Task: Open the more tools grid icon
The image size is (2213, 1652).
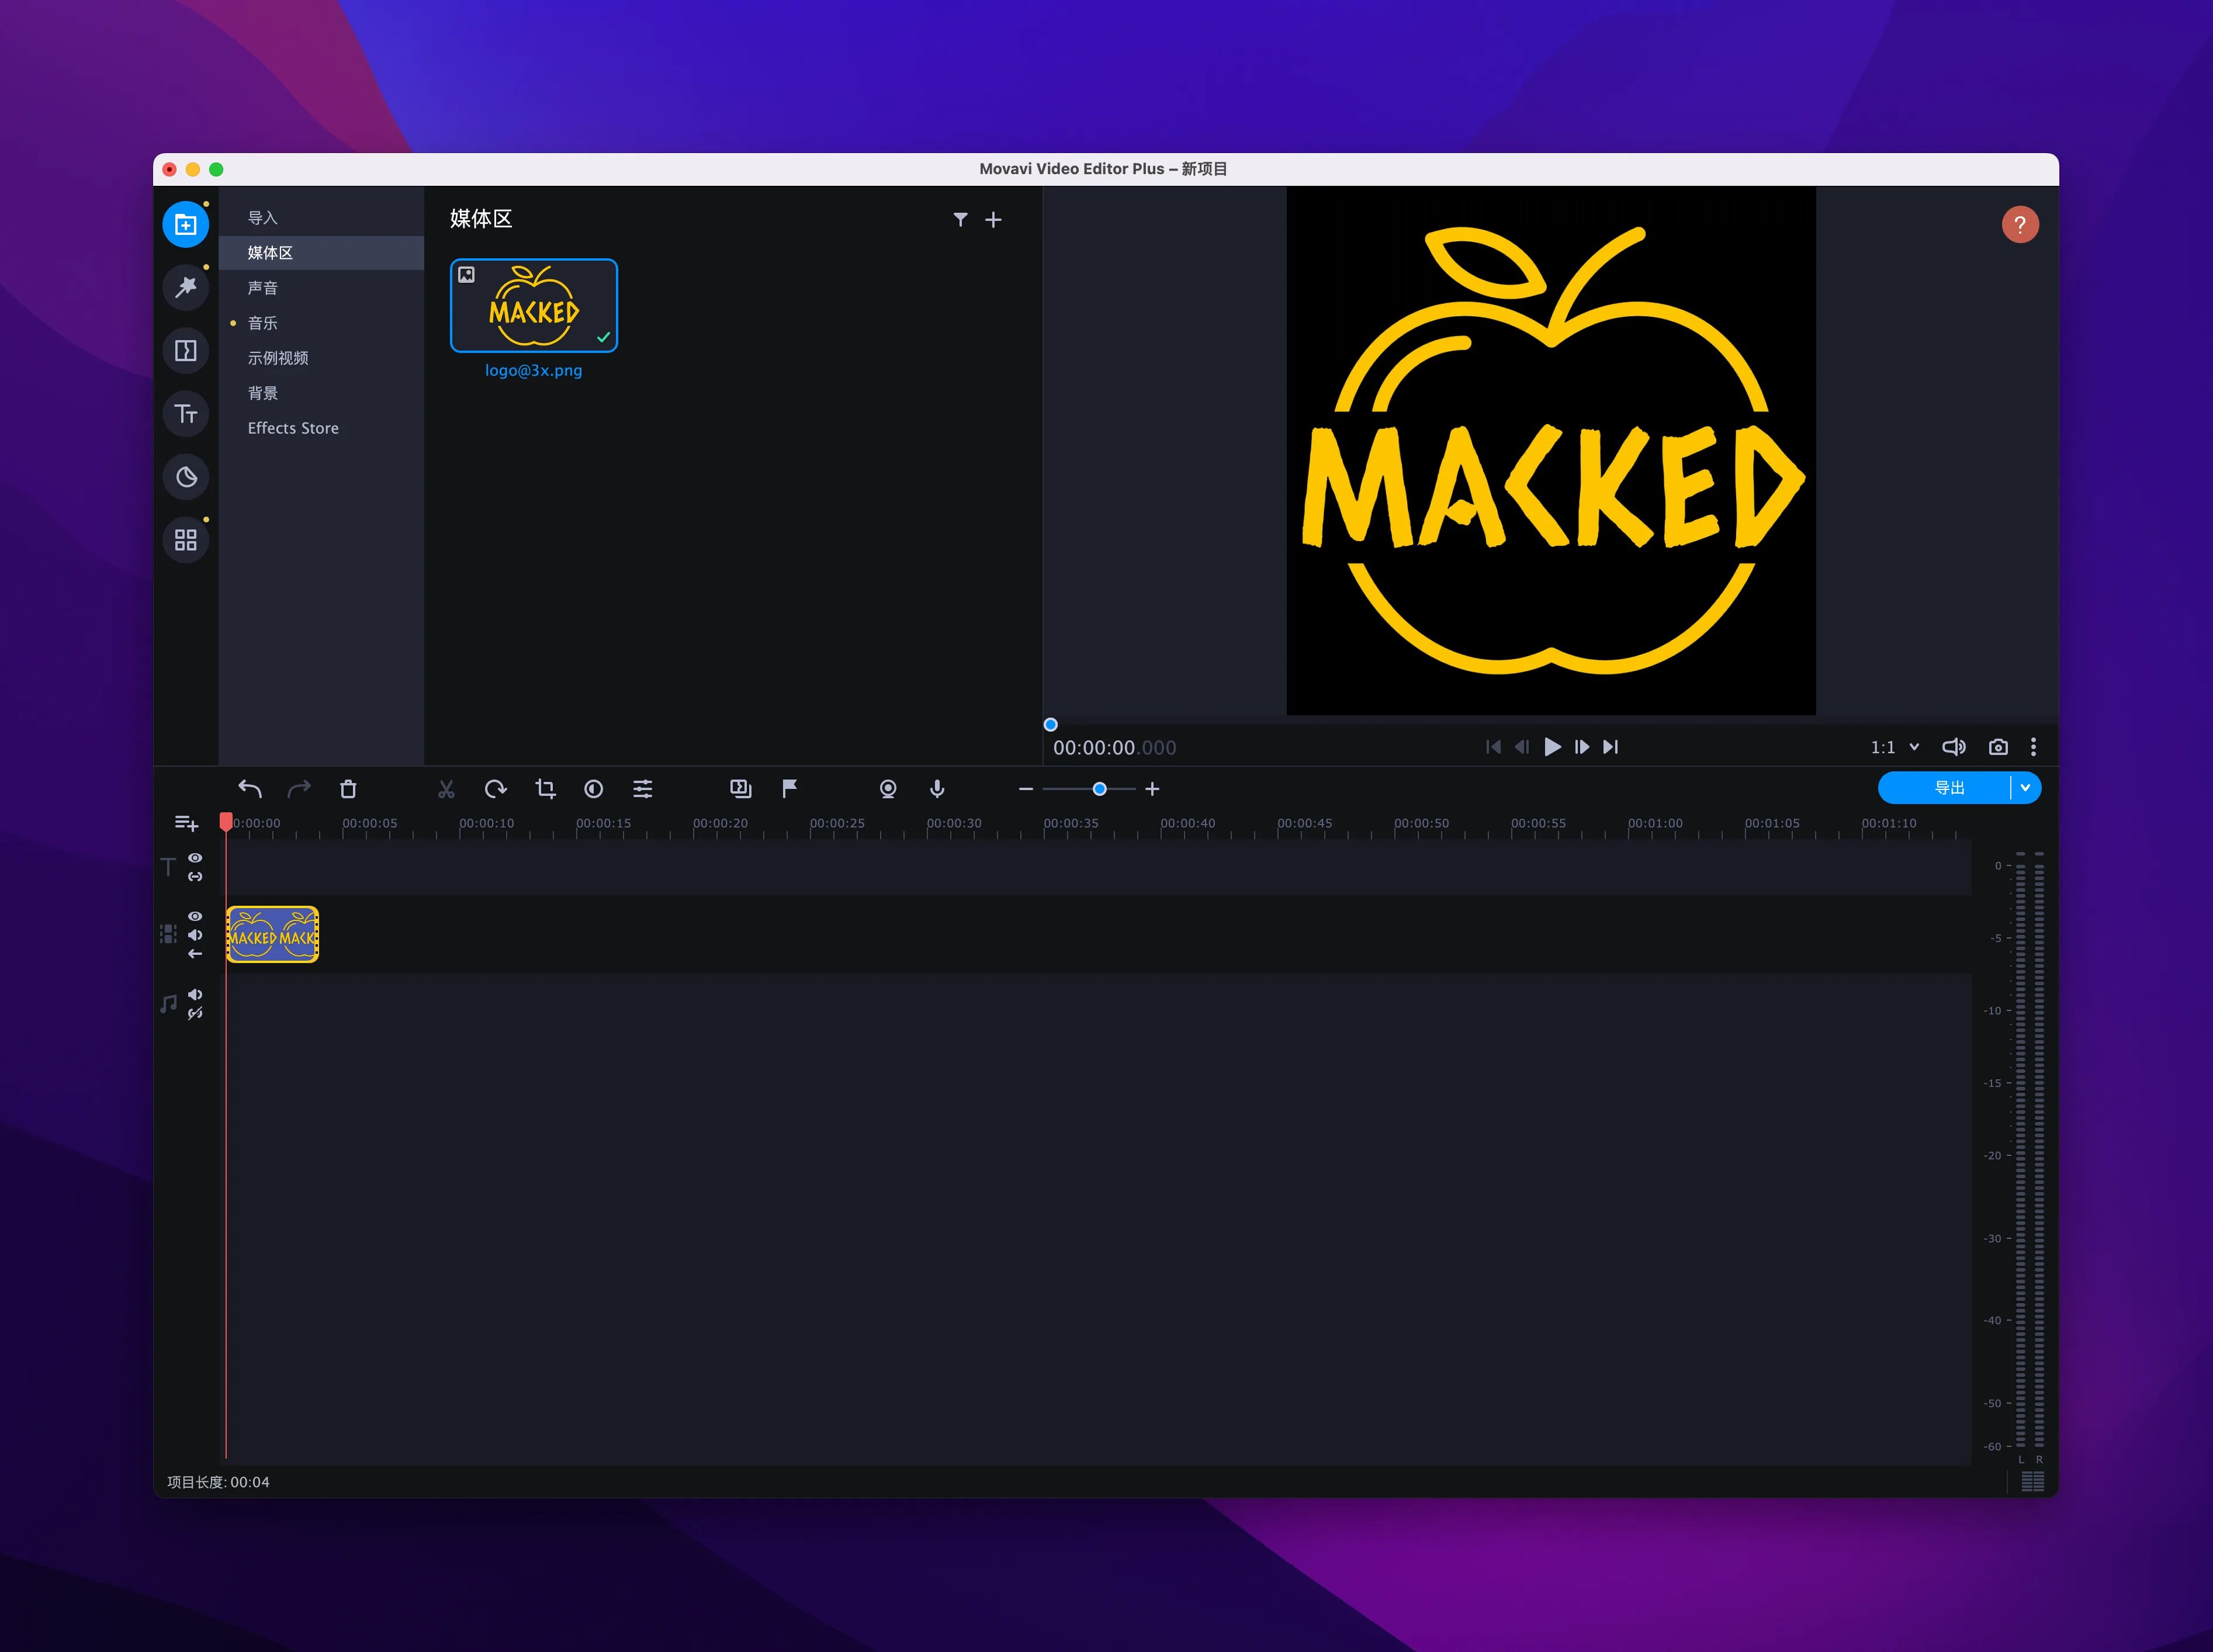Action: tap(185, 540)
